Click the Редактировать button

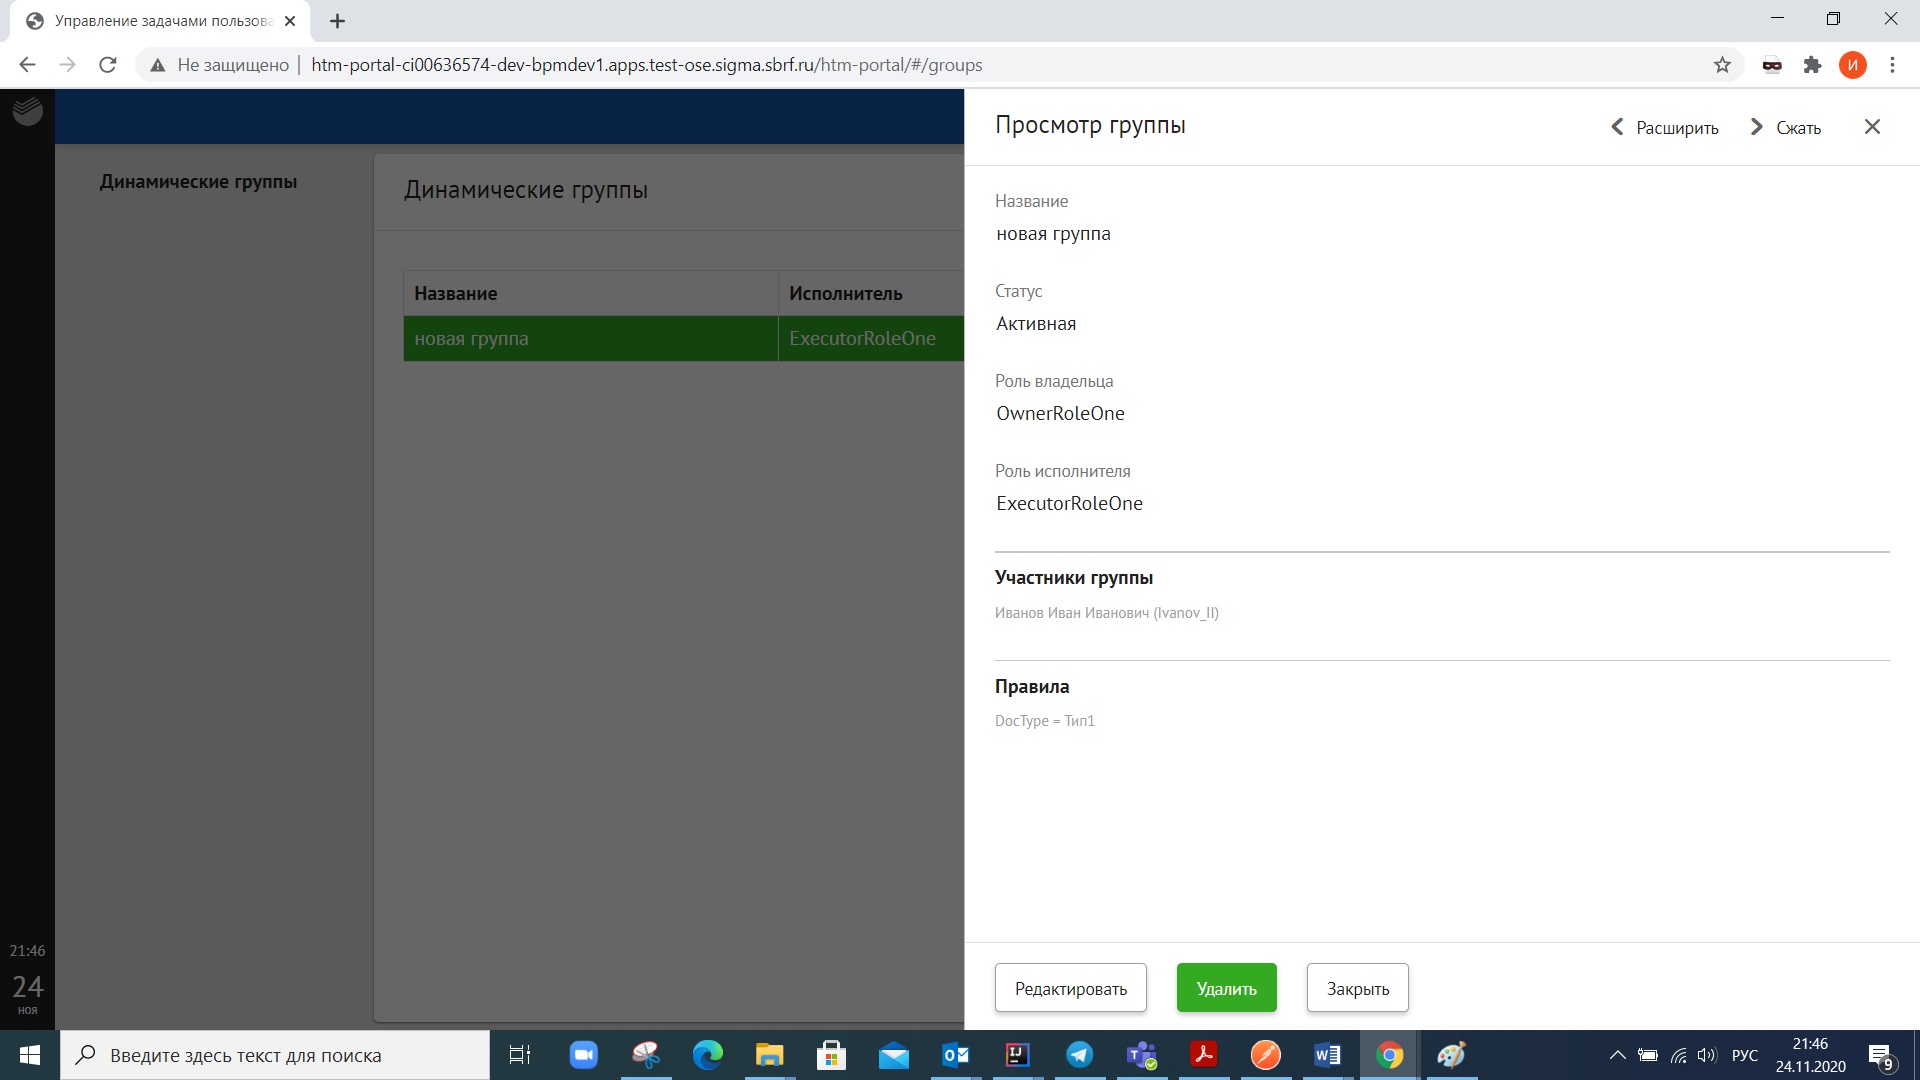click(x=1070, y=987)
